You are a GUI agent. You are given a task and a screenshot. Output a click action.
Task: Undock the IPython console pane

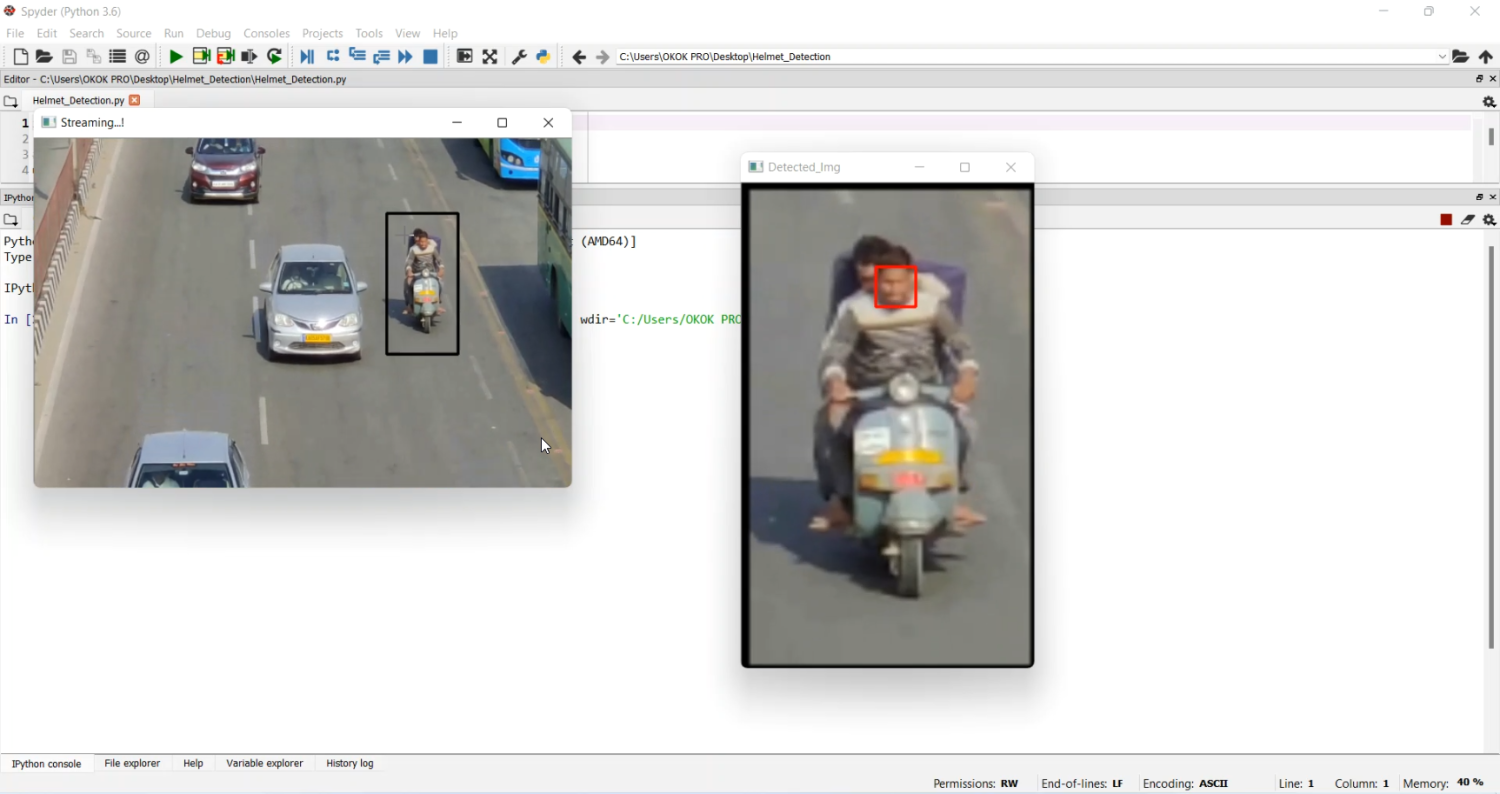click(x=1479, y=197)
